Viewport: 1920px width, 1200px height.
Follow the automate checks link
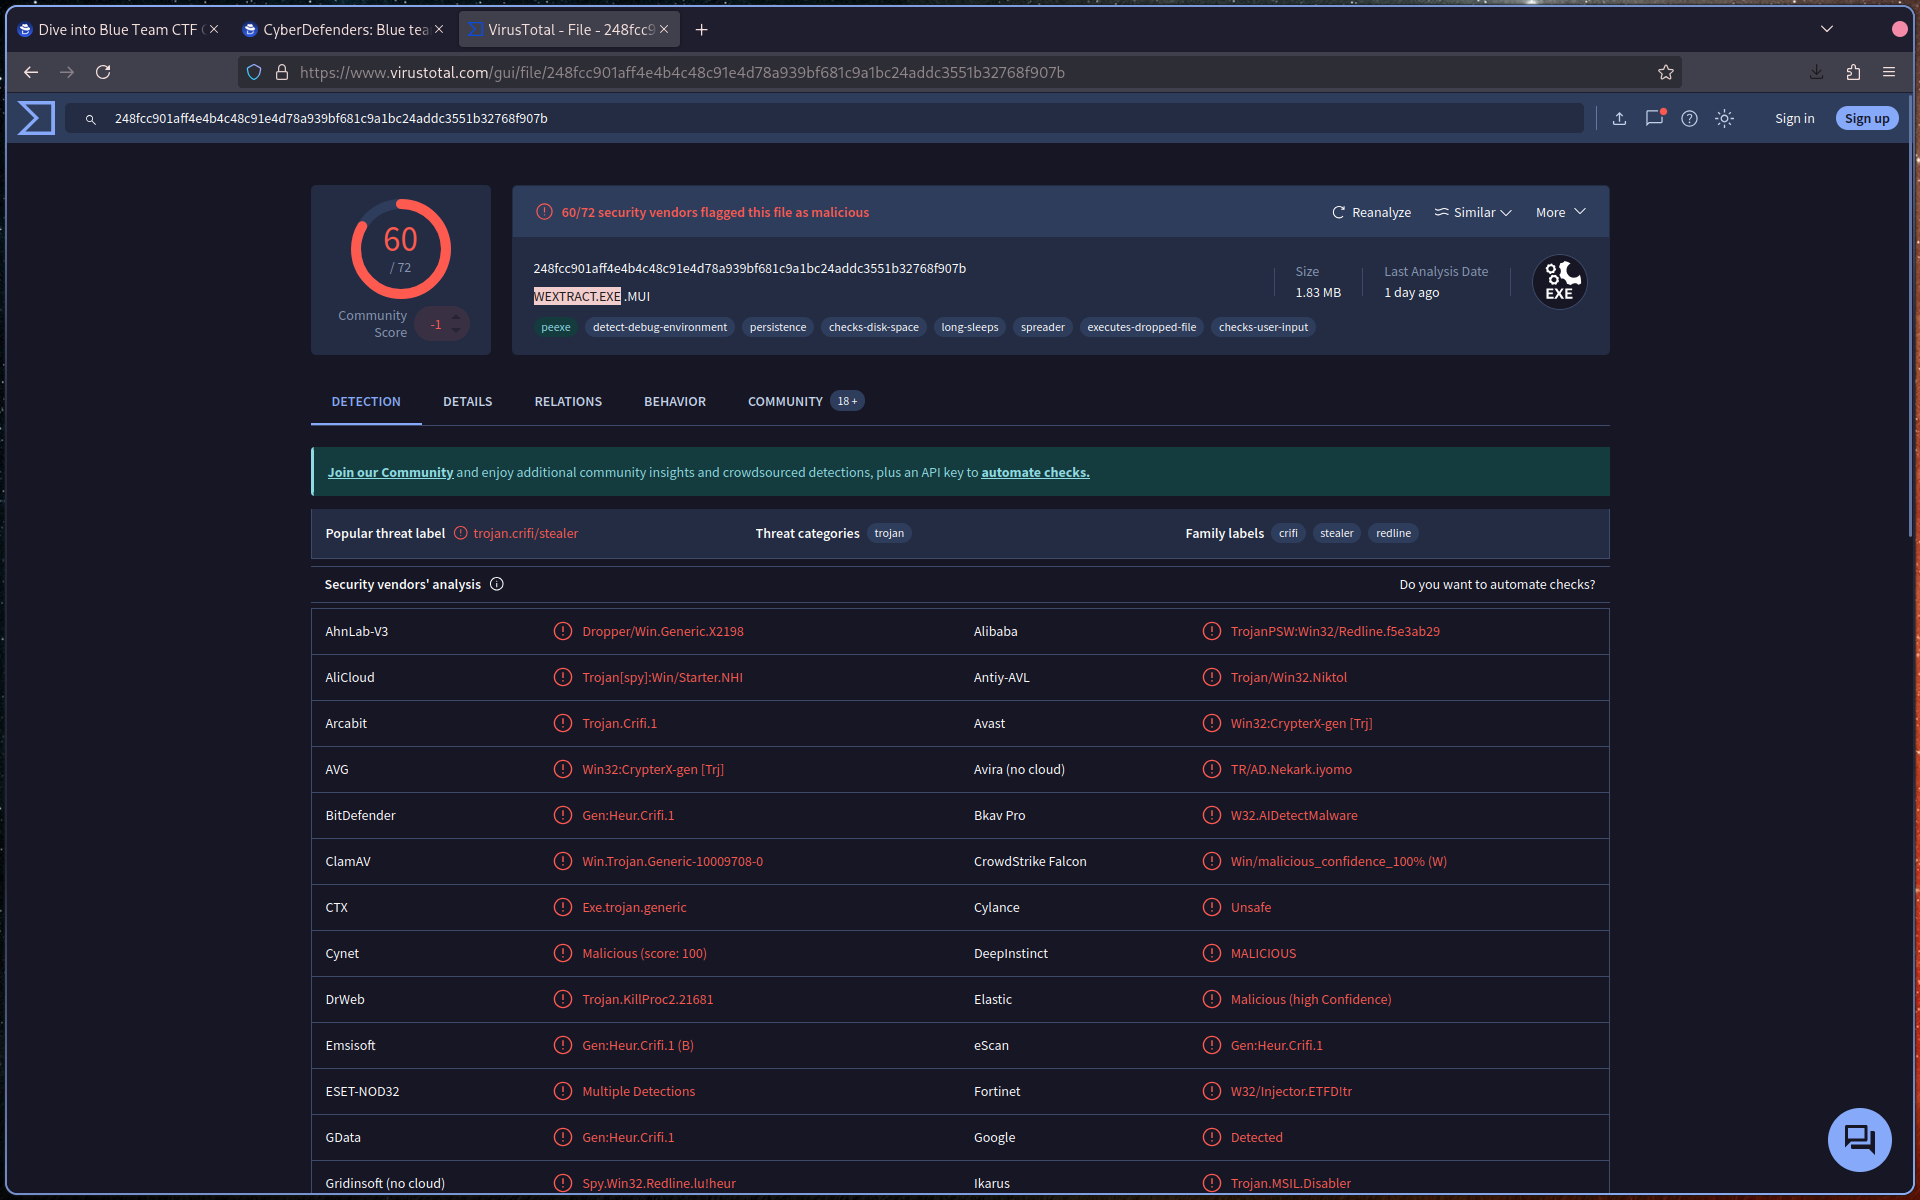coord(1035,472)
